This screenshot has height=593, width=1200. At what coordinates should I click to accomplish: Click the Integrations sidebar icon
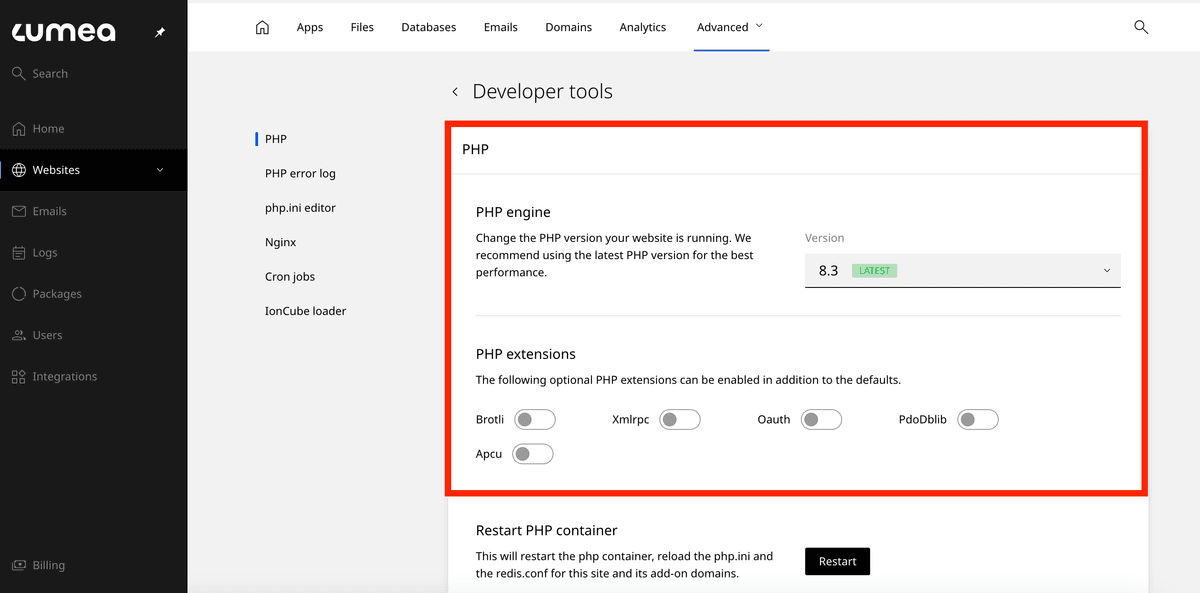pyautogui.click(x=19, y=377)
